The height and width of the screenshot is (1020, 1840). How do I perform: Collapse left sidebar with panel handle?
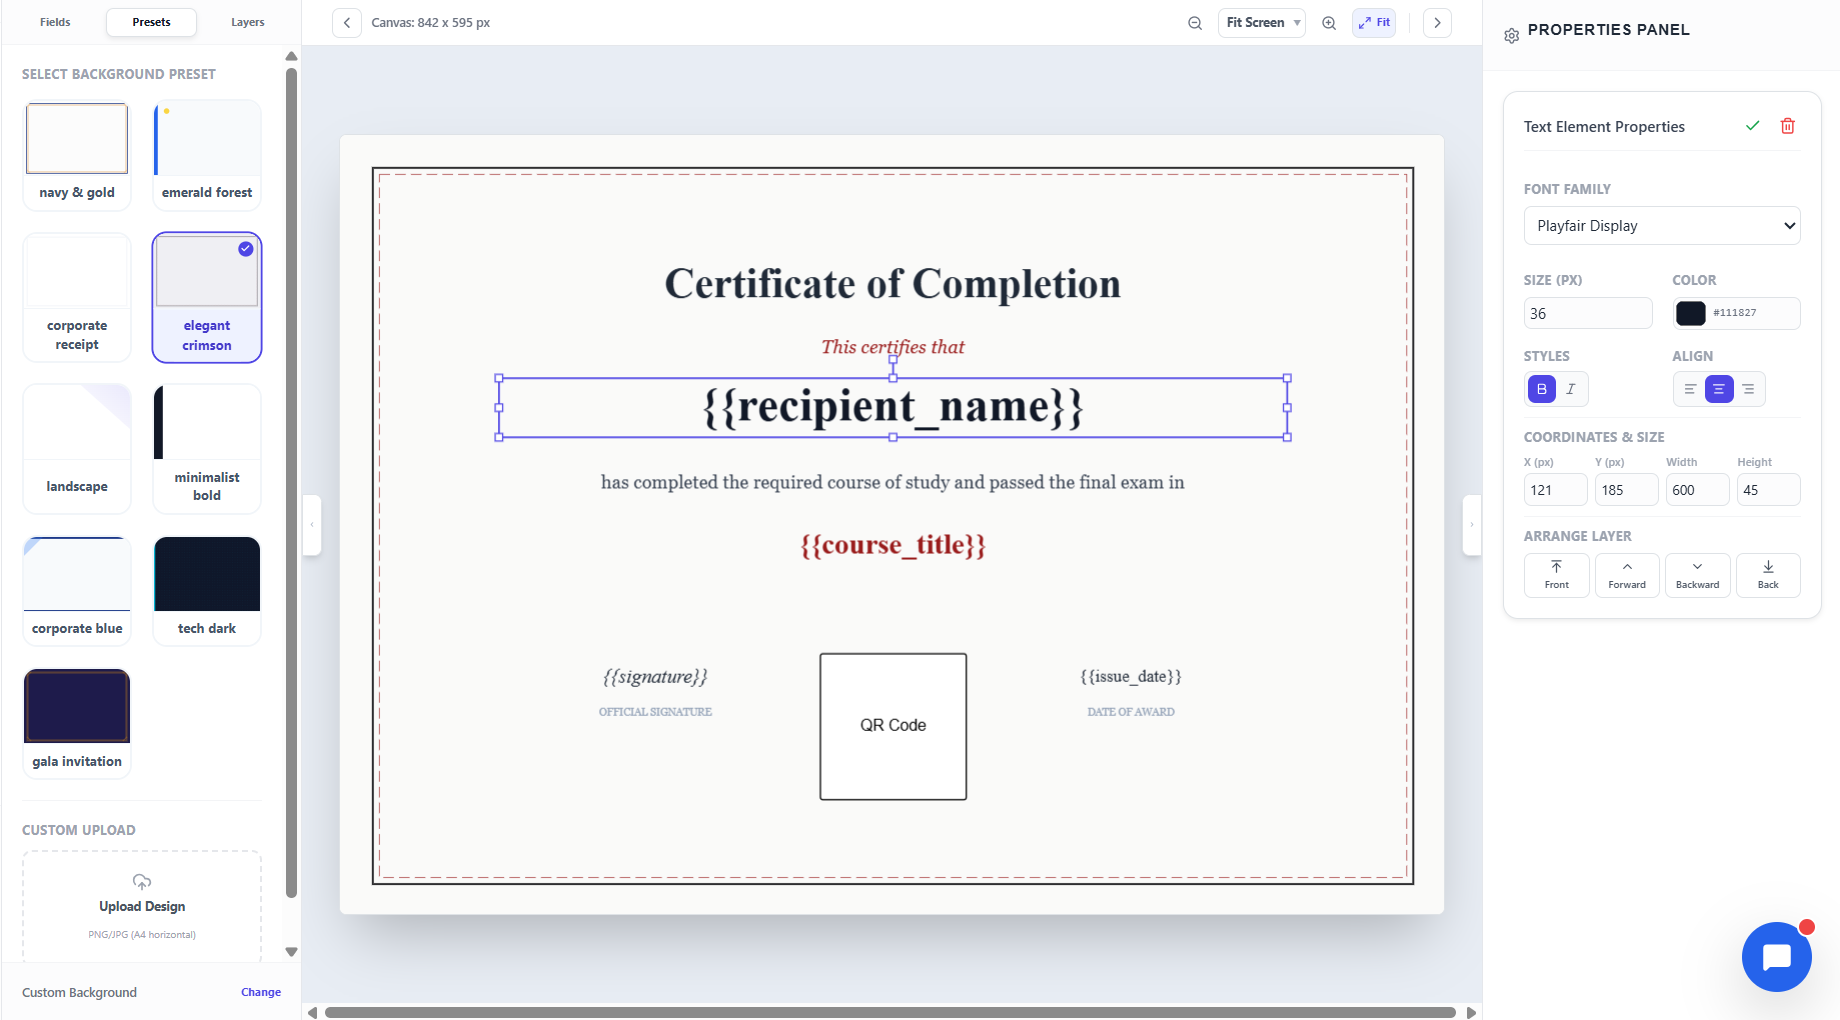[x=312, y=524]
